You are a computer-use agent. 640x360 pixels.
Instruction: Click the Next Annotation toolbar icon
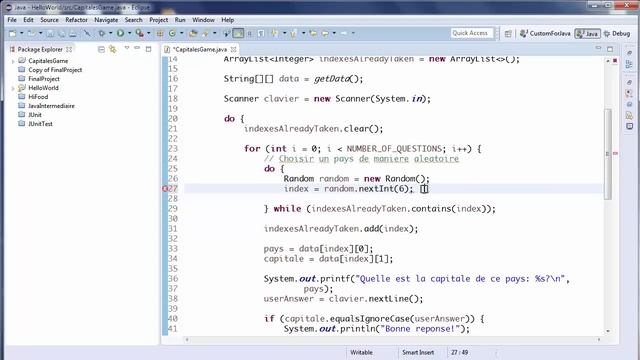pos(275,33)
